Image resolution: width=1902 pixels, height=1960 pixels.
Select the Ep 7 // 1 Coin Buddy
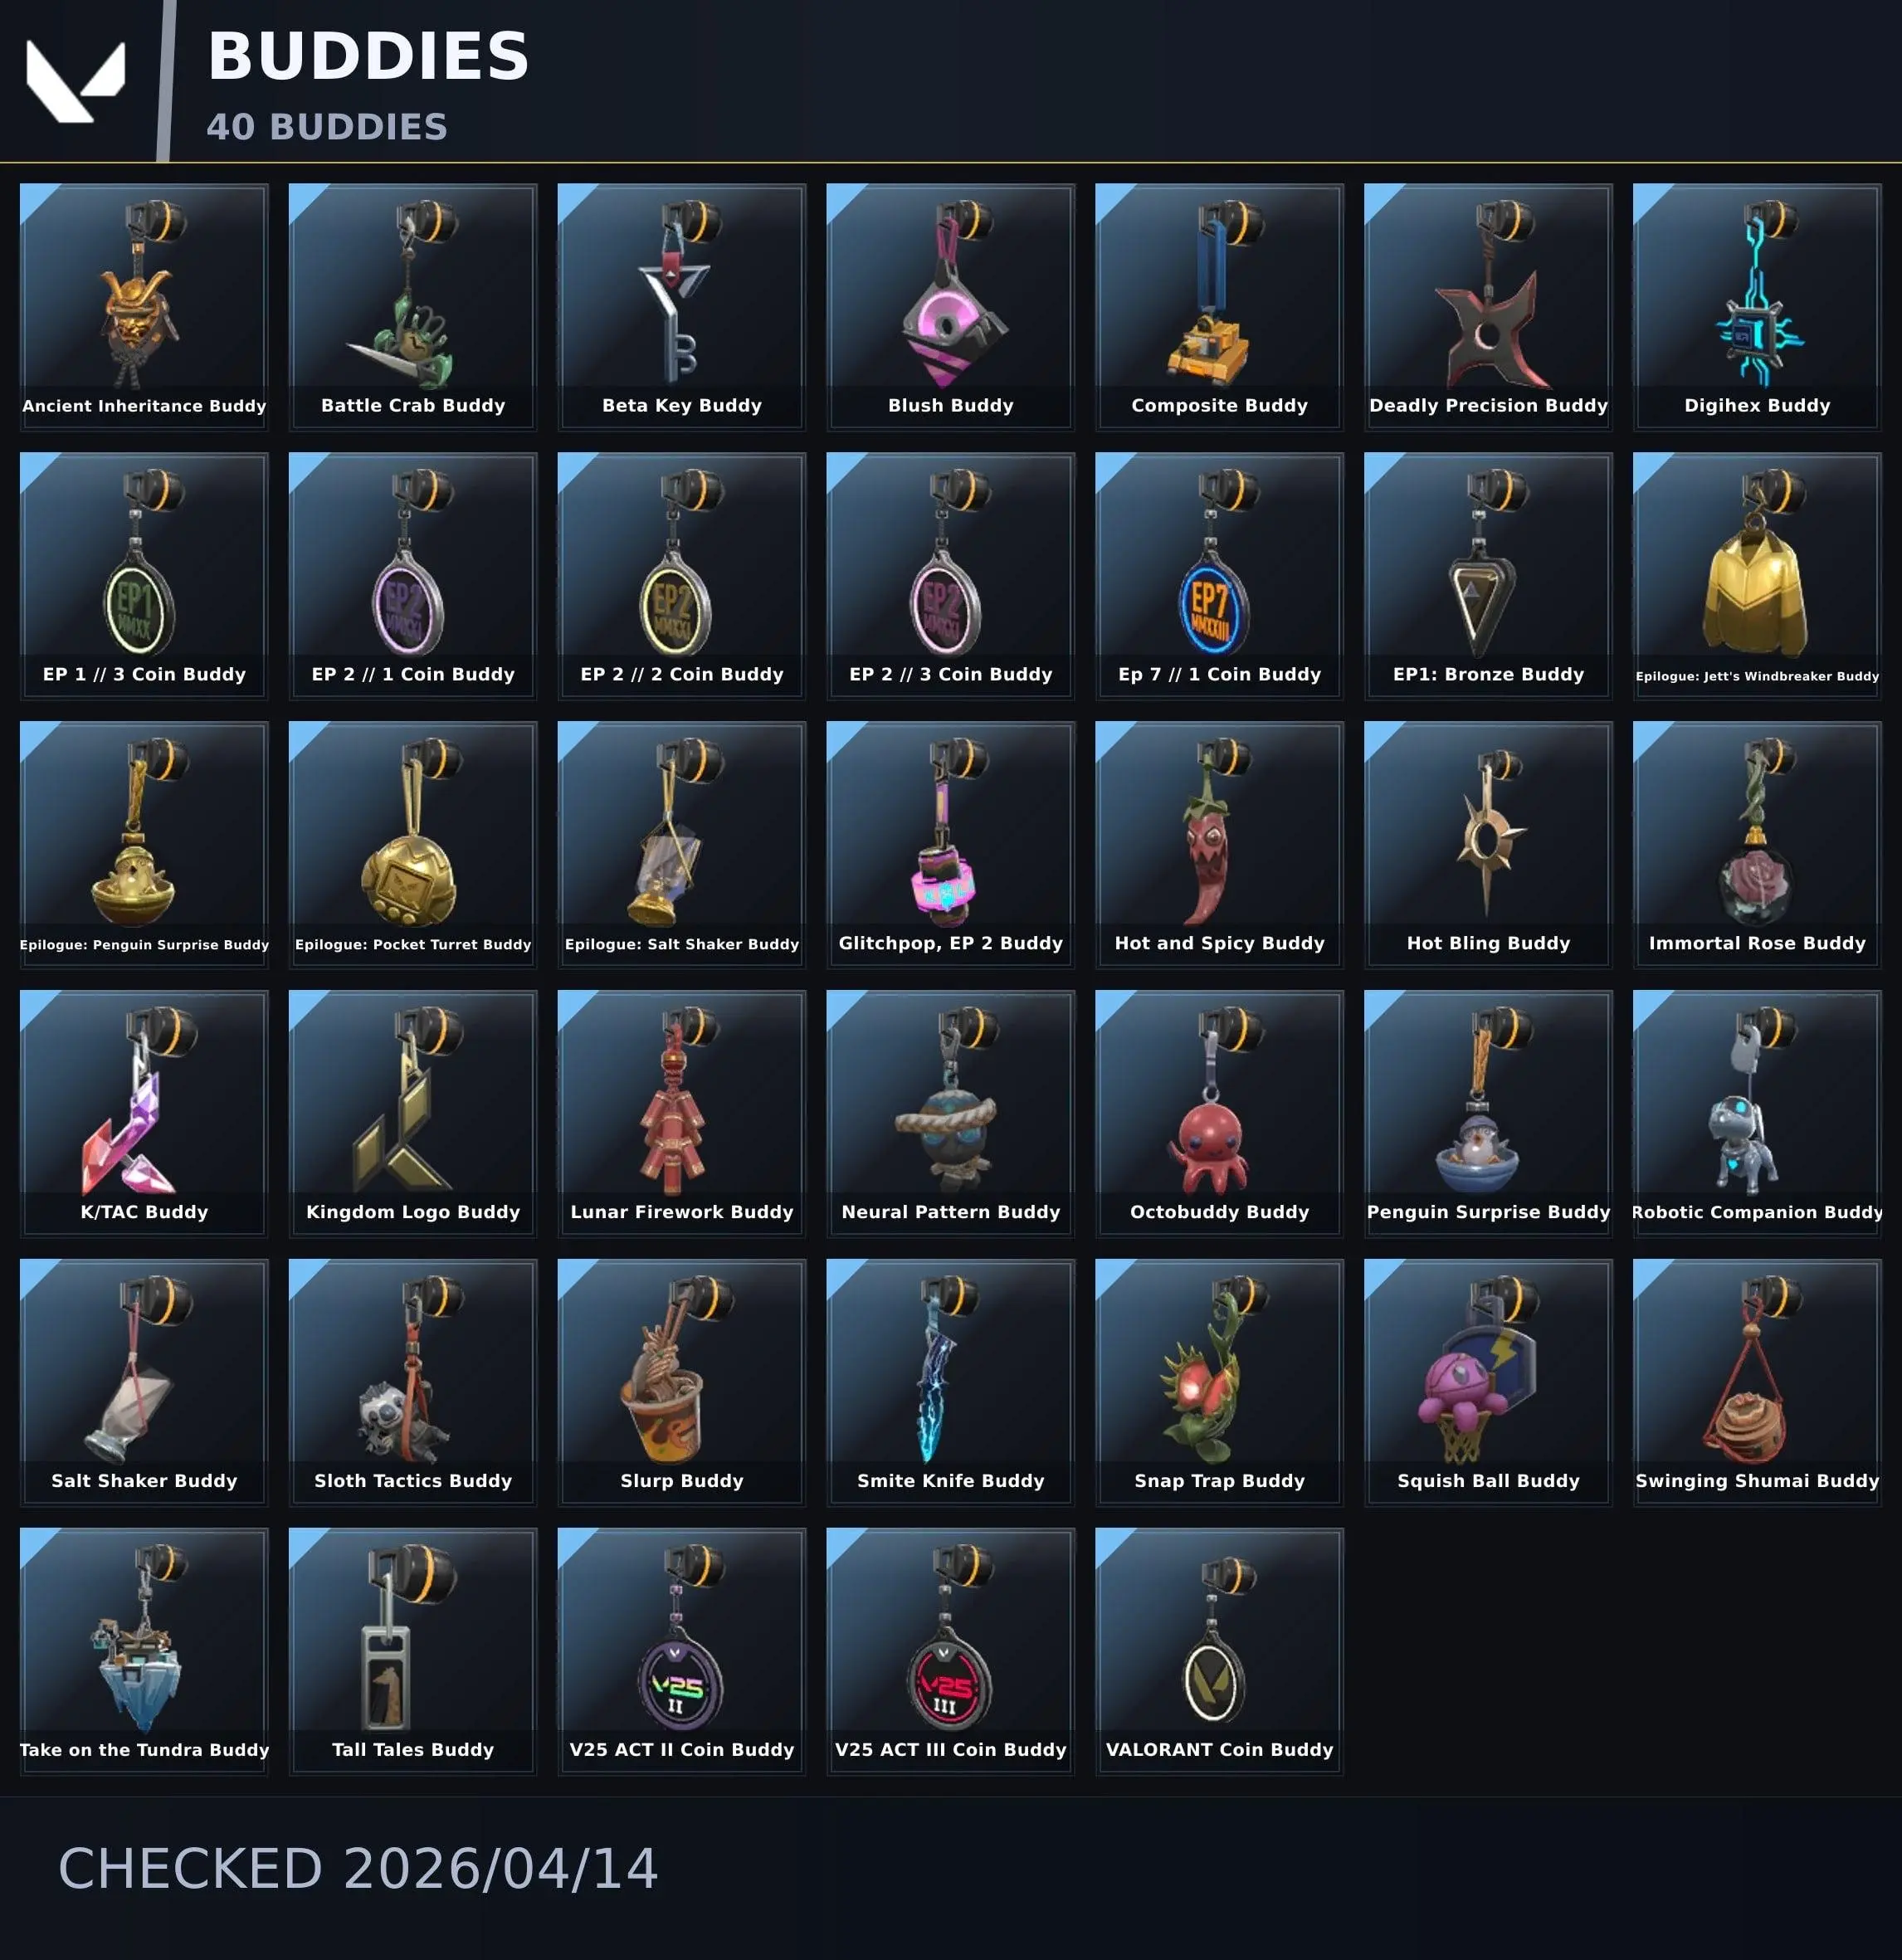coord(1220,576)
